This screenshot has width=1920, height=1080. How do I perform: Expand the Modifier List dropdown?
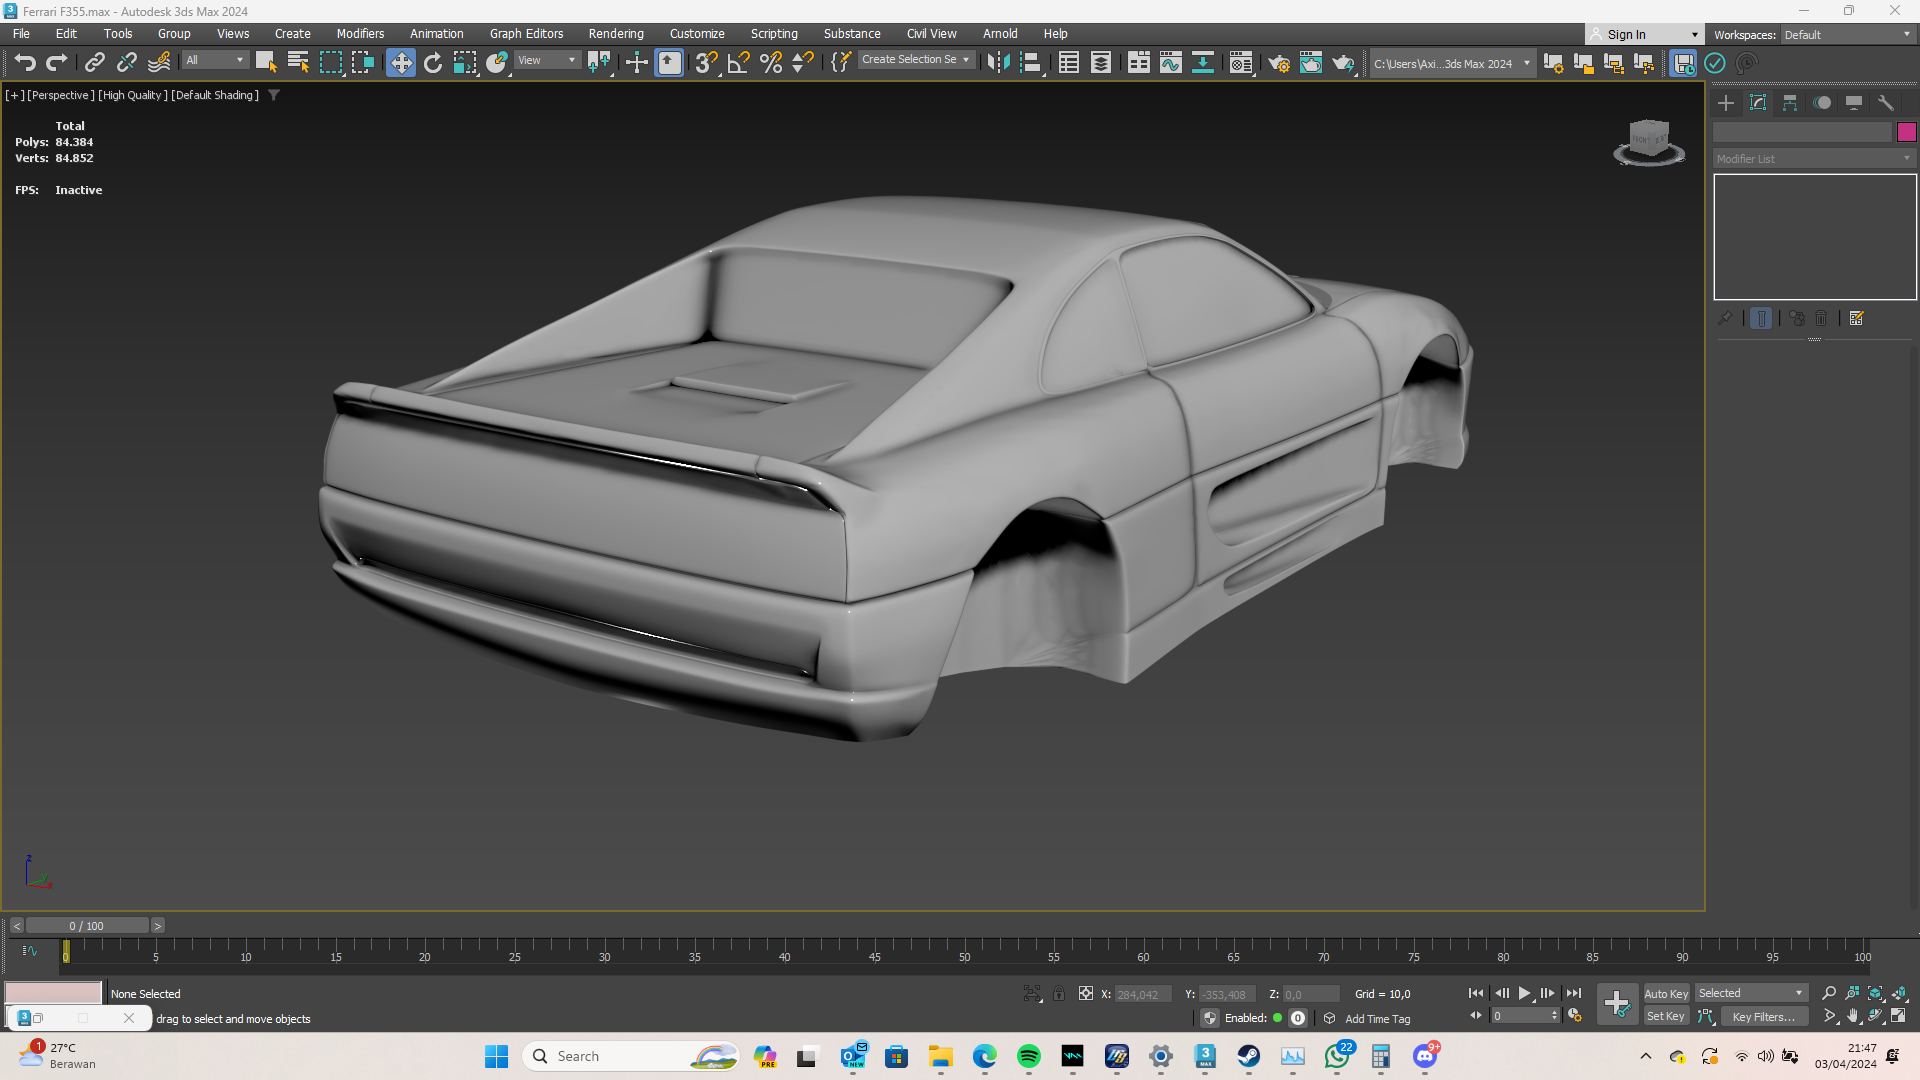(1813, 159)
